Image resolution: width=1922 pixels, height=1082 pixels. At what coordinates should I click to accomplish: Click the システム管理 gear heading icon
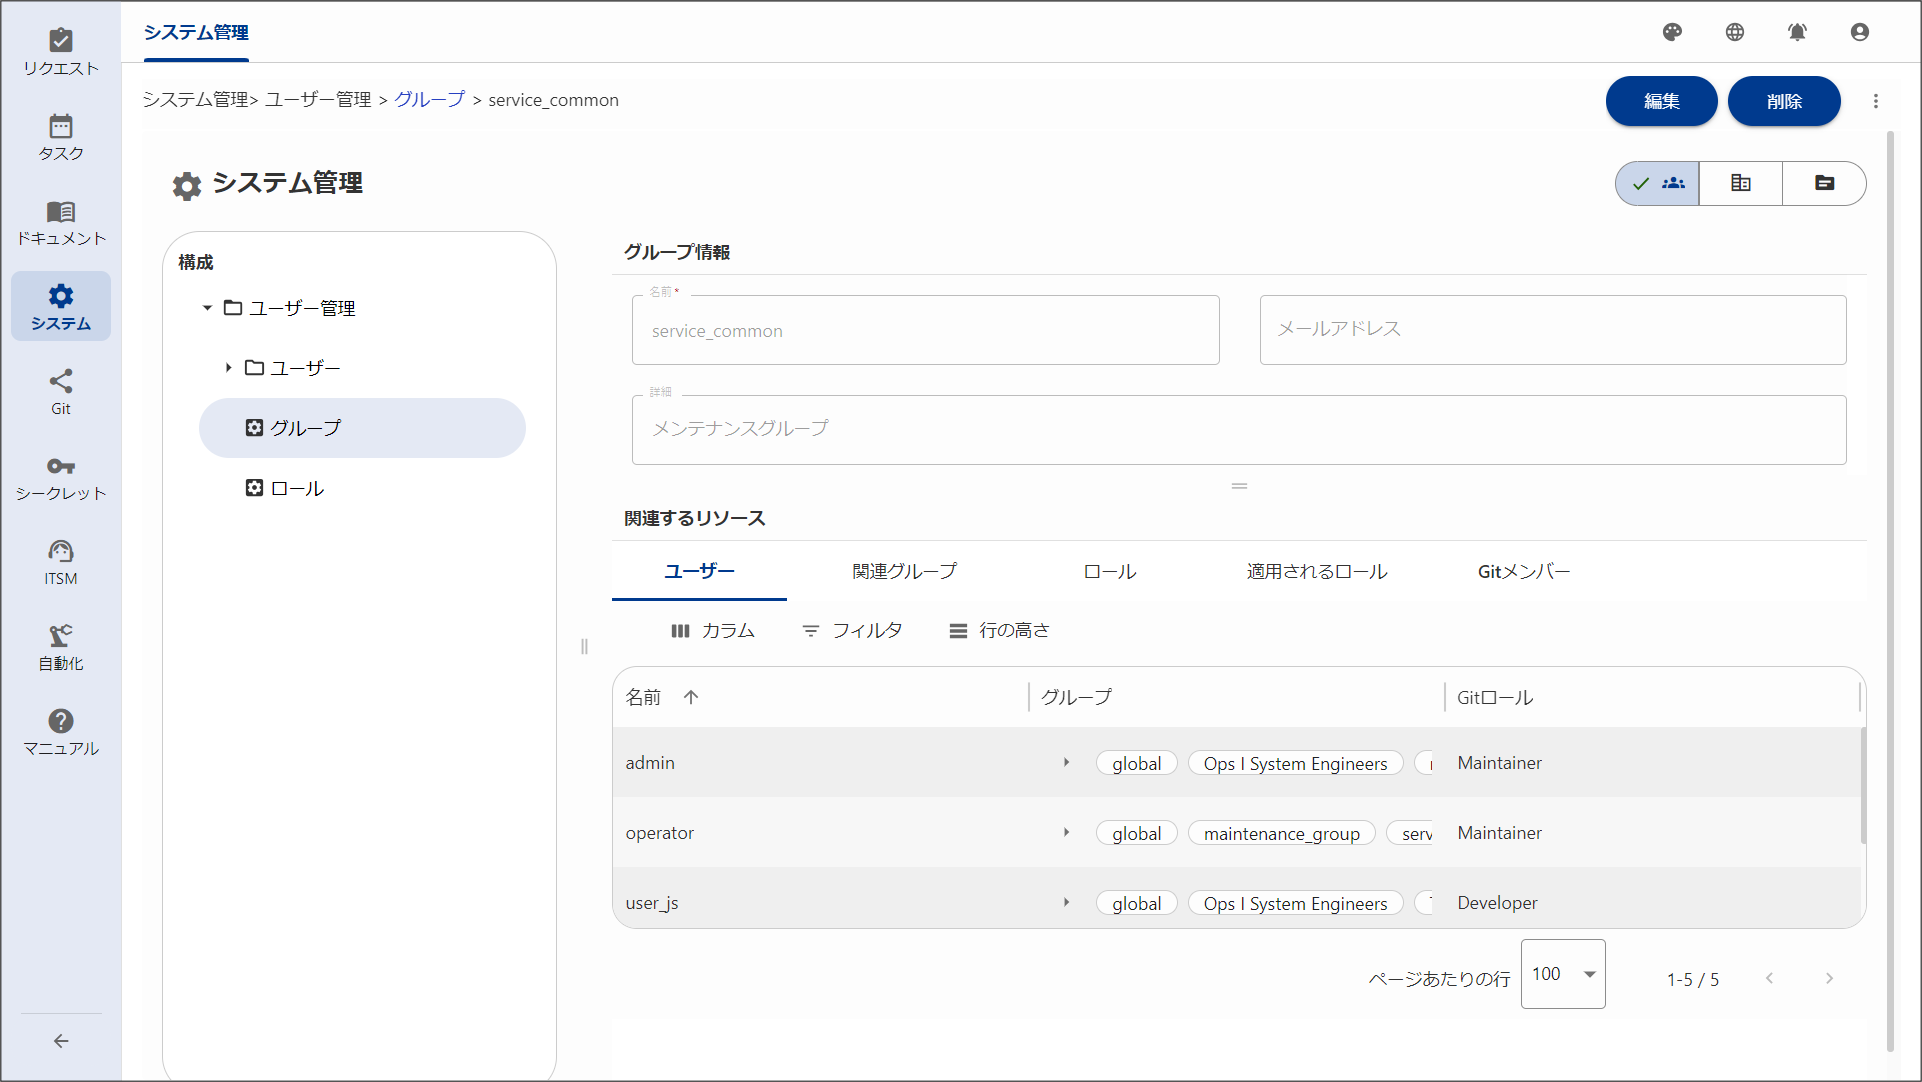[187, 185]
